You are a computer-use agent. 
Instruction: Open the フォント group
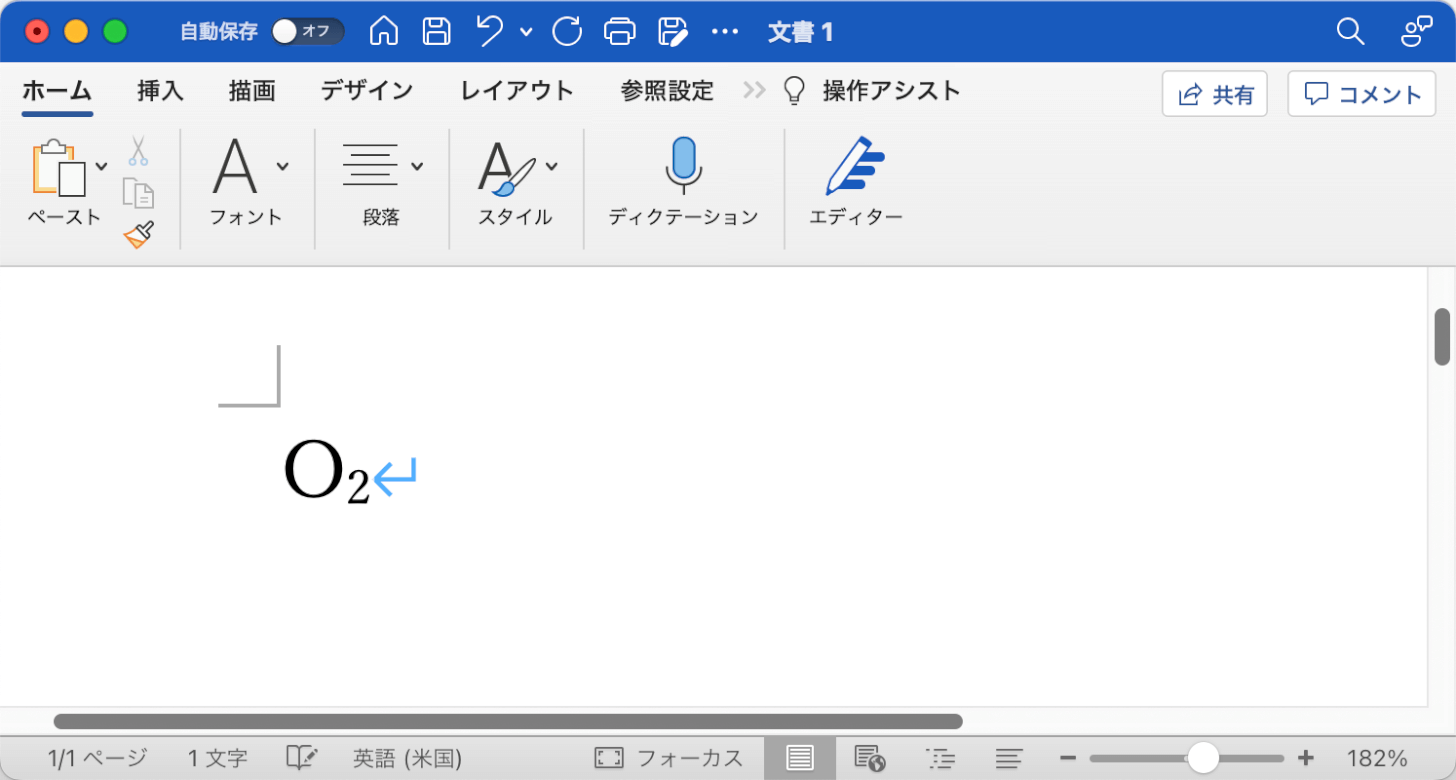click(x=247, y=181)
